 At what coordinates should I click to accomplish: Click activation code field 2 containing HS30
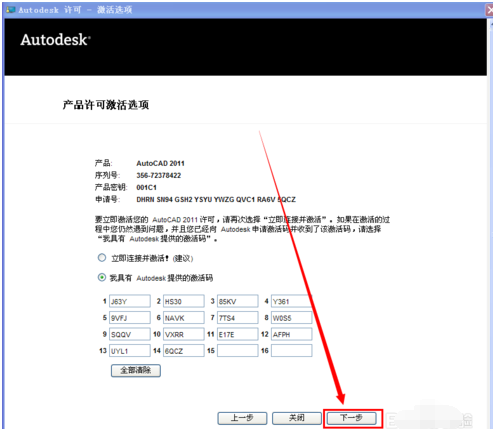[184, 301]
